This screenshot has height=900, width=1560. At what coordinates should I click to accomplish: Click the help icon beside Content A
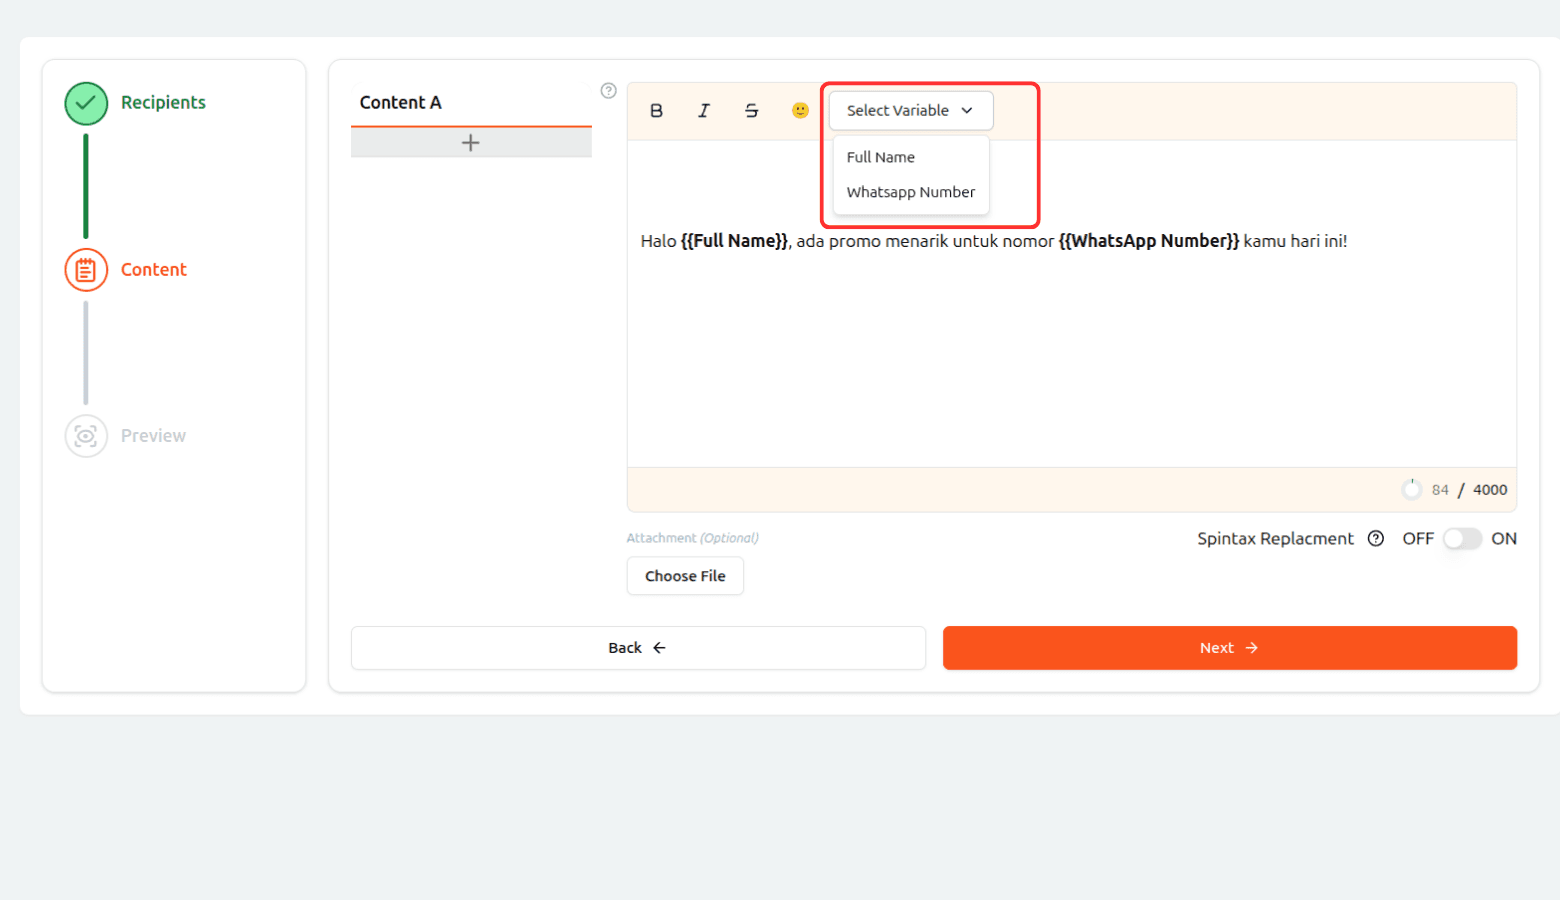(x=608, y=91)
